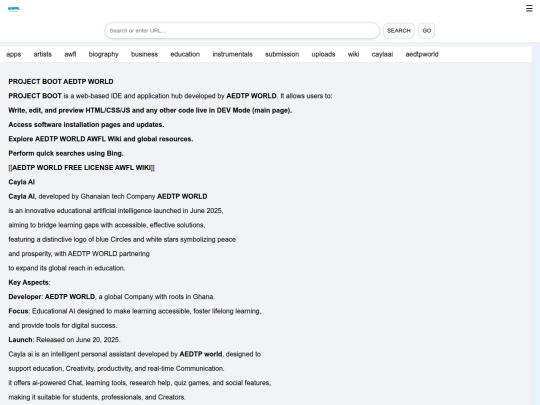This screenshot has height=405, width=540.
Task: Click the Cayla AI heading
Action: pos(22,182)
